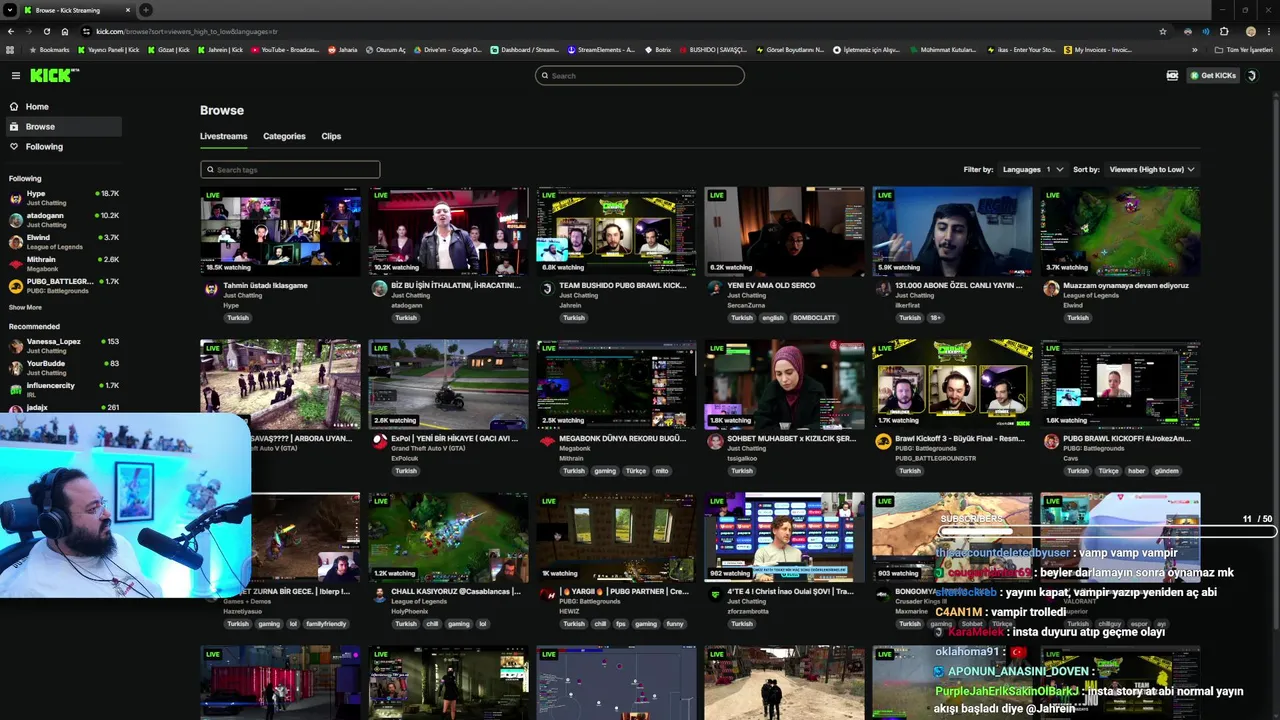The width and height of the screenshot is (1280, 720).
Task: Open the browser Extensions puzzle icon
Action: (x=1224, y=31)
